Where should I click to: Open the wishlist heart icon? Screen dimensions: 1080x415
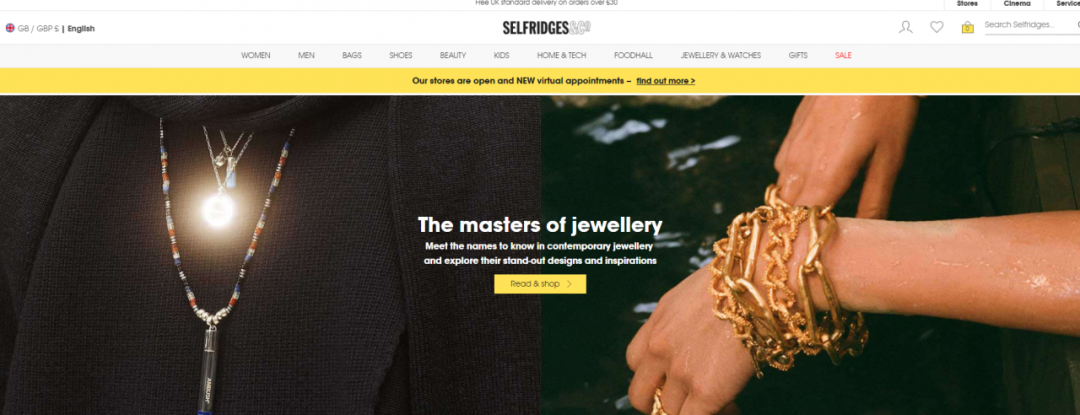[x=937, y=28]
